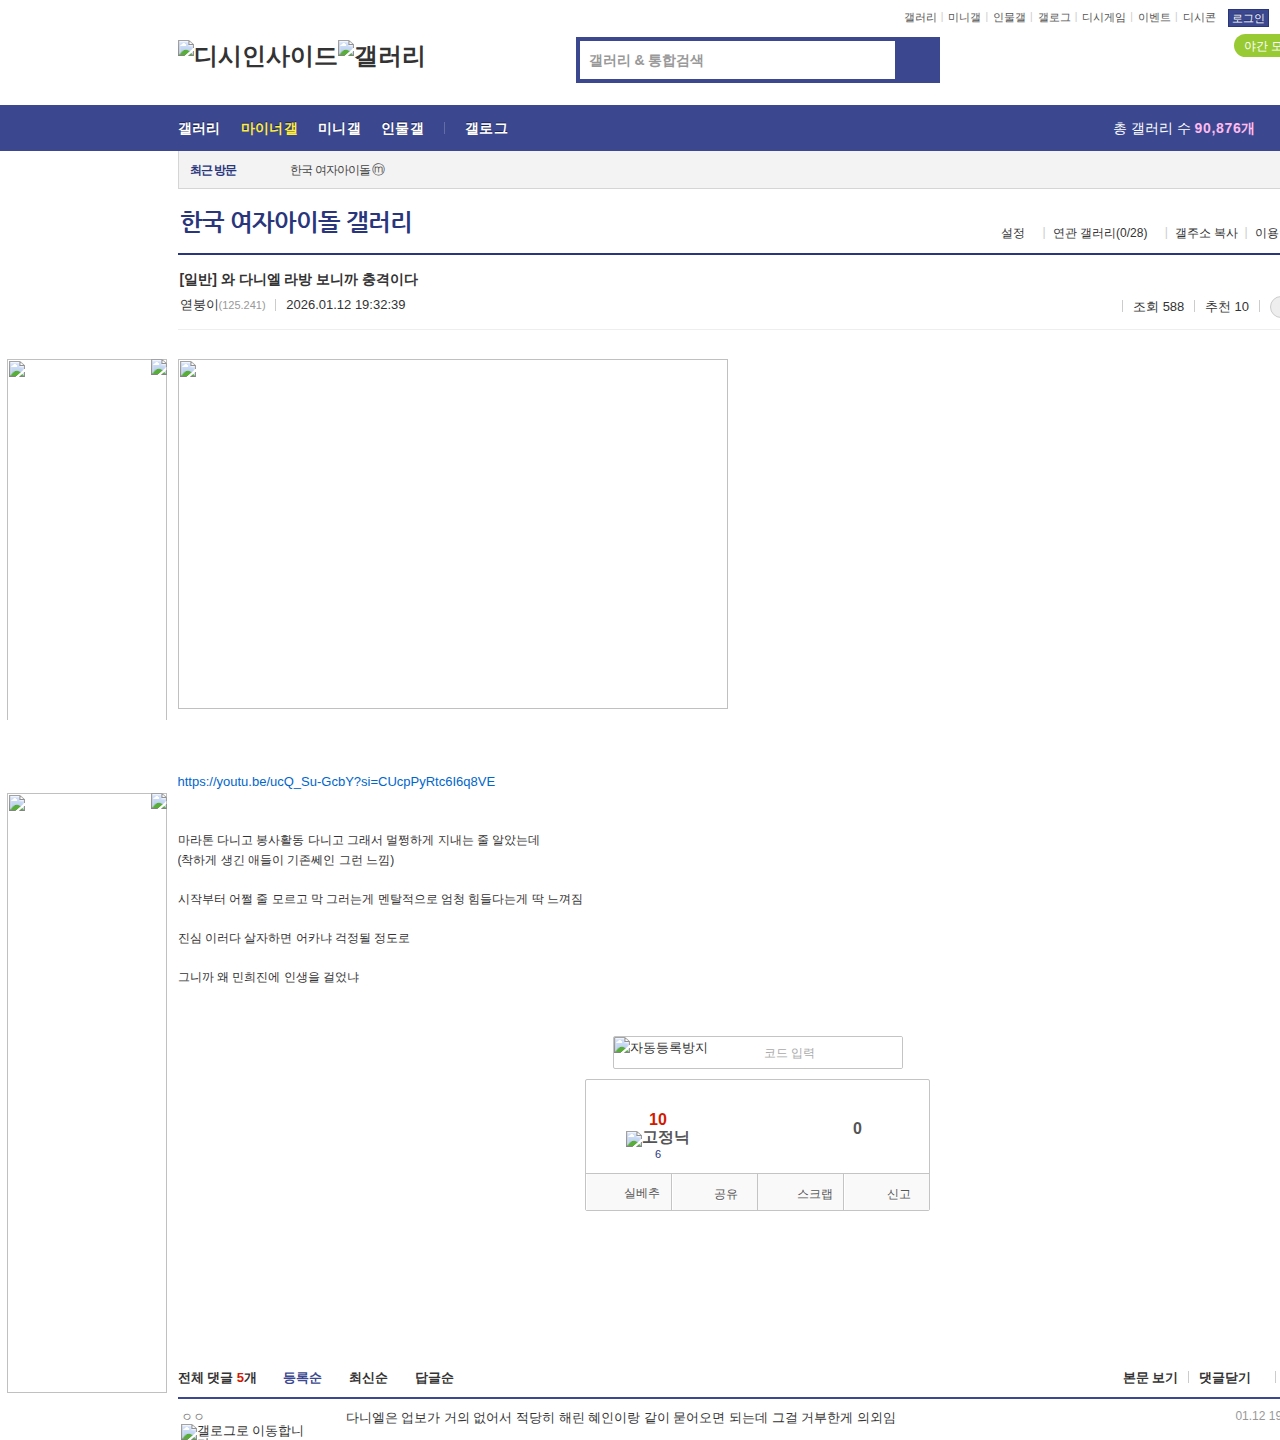1280x1440 pixels.
Task: Click the 로그인 login button
Action: (x=1247, y=18)
